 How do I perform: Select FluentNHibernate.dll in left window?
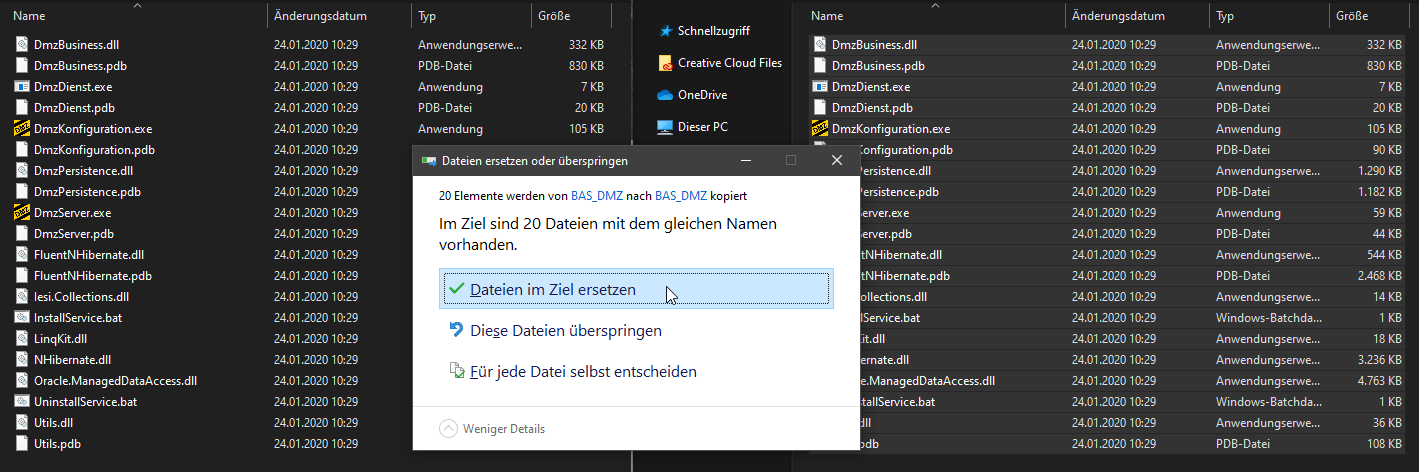pyautogui.click(x=89, y=255)
